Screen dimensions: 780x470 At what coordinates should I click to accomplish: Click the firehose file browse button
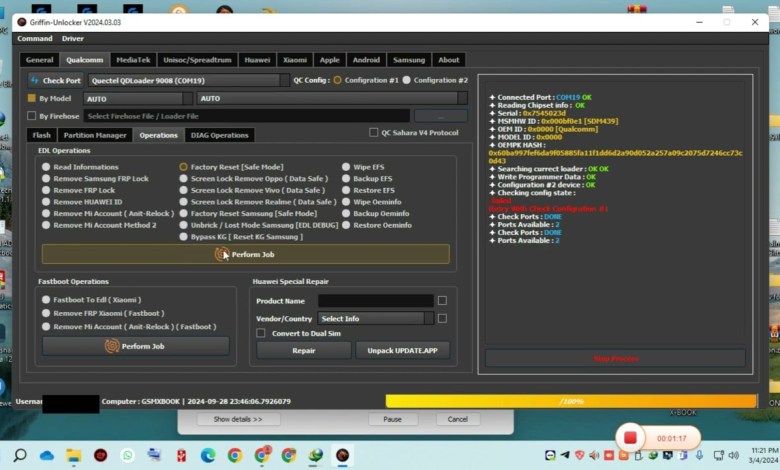(441, 116)
